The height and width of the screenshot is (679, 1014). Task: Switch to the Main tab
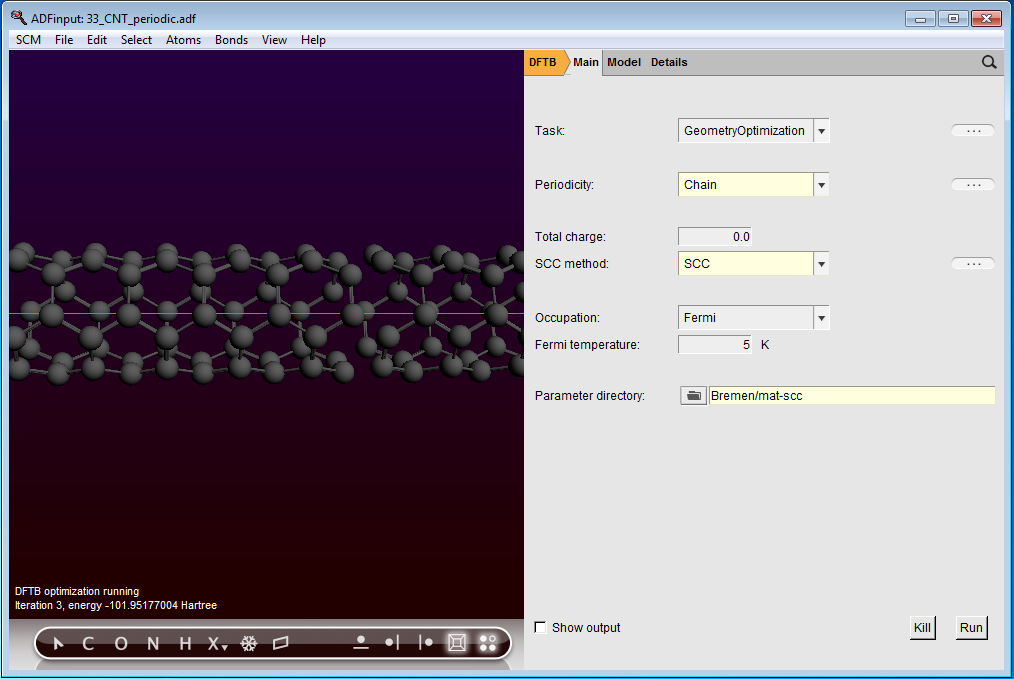point(586,62)
